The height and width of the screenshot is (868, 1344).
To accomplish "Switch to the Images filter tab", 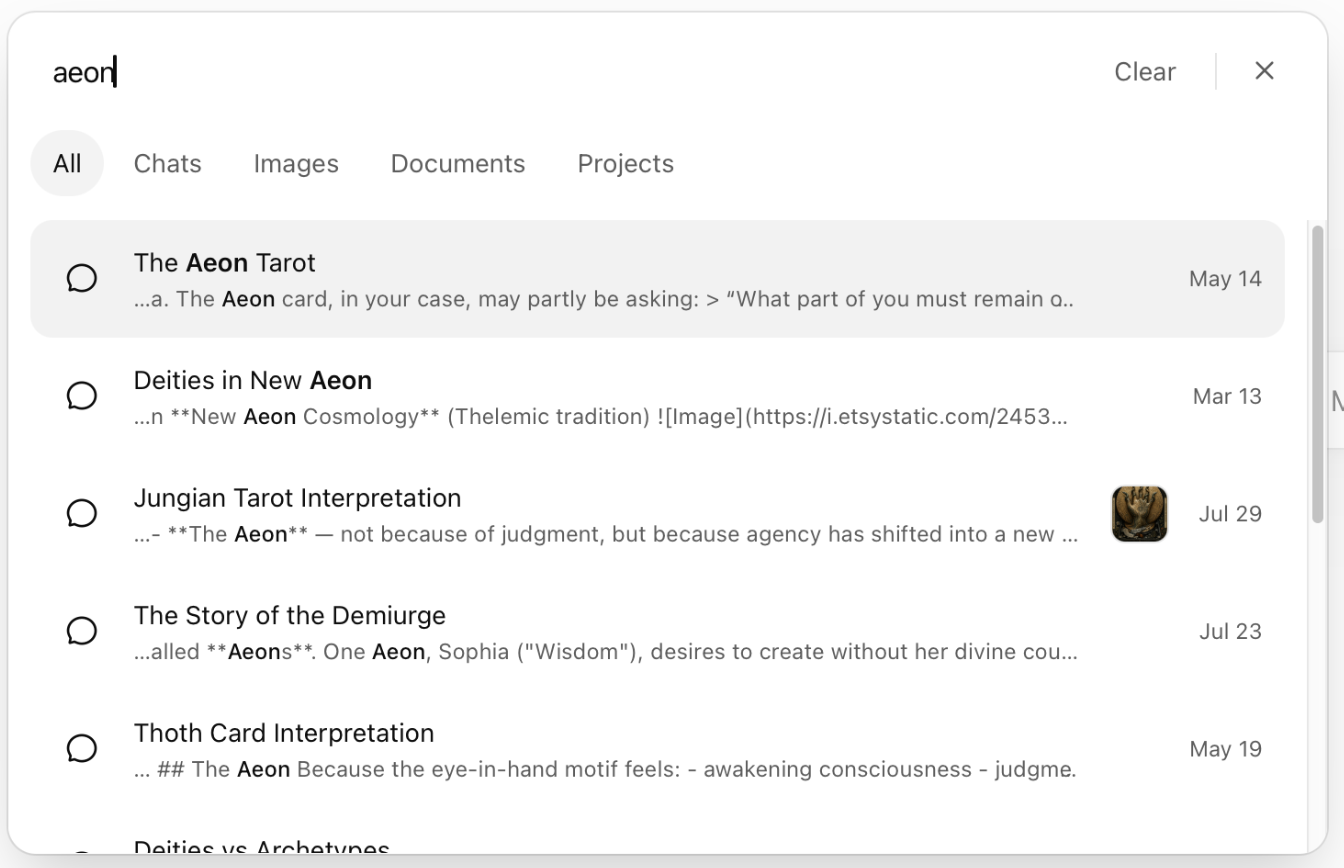I will 296,163.
